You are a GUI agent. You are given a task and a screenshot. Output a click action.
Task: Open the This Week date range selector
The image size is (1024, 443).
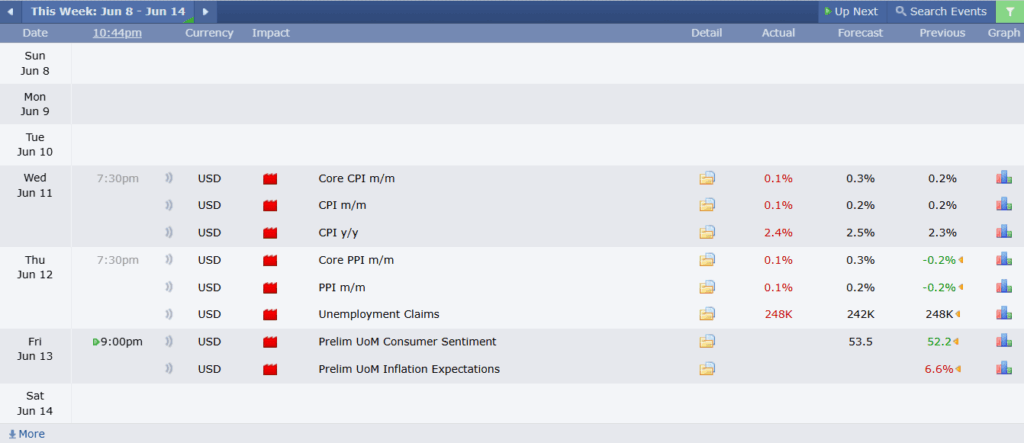pos(108,12)
